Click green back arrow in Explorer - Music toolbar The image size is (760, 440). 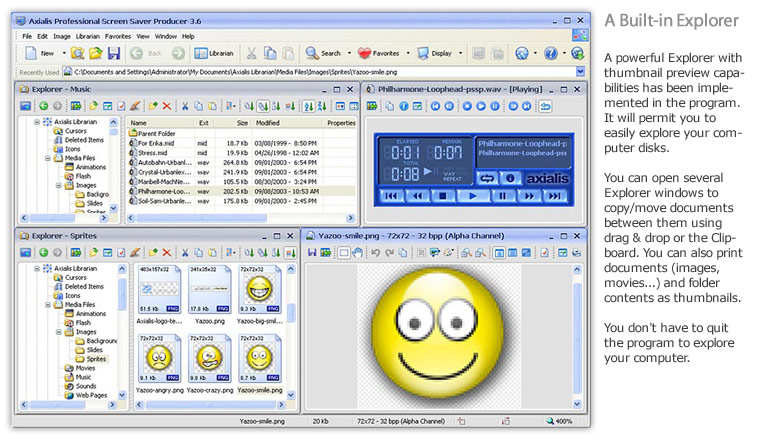click(44, 106)
